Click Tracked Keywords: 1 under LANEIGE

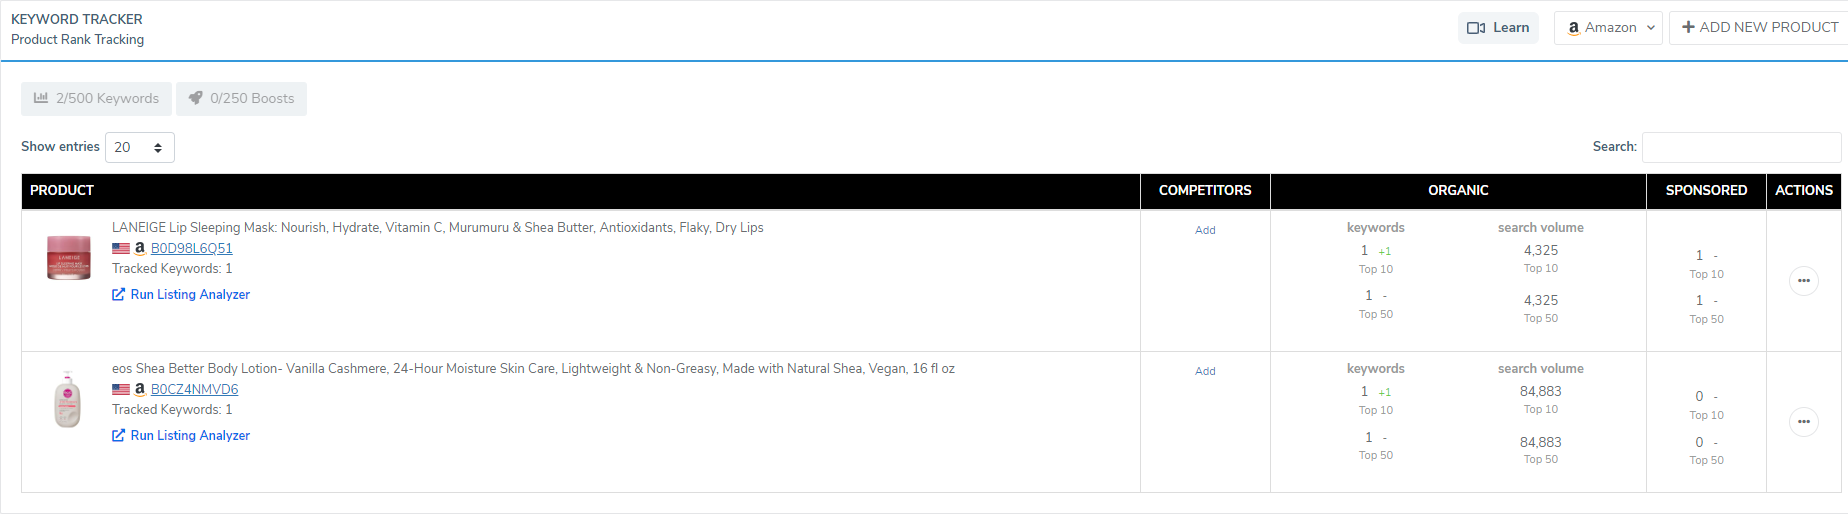(172, 268)
